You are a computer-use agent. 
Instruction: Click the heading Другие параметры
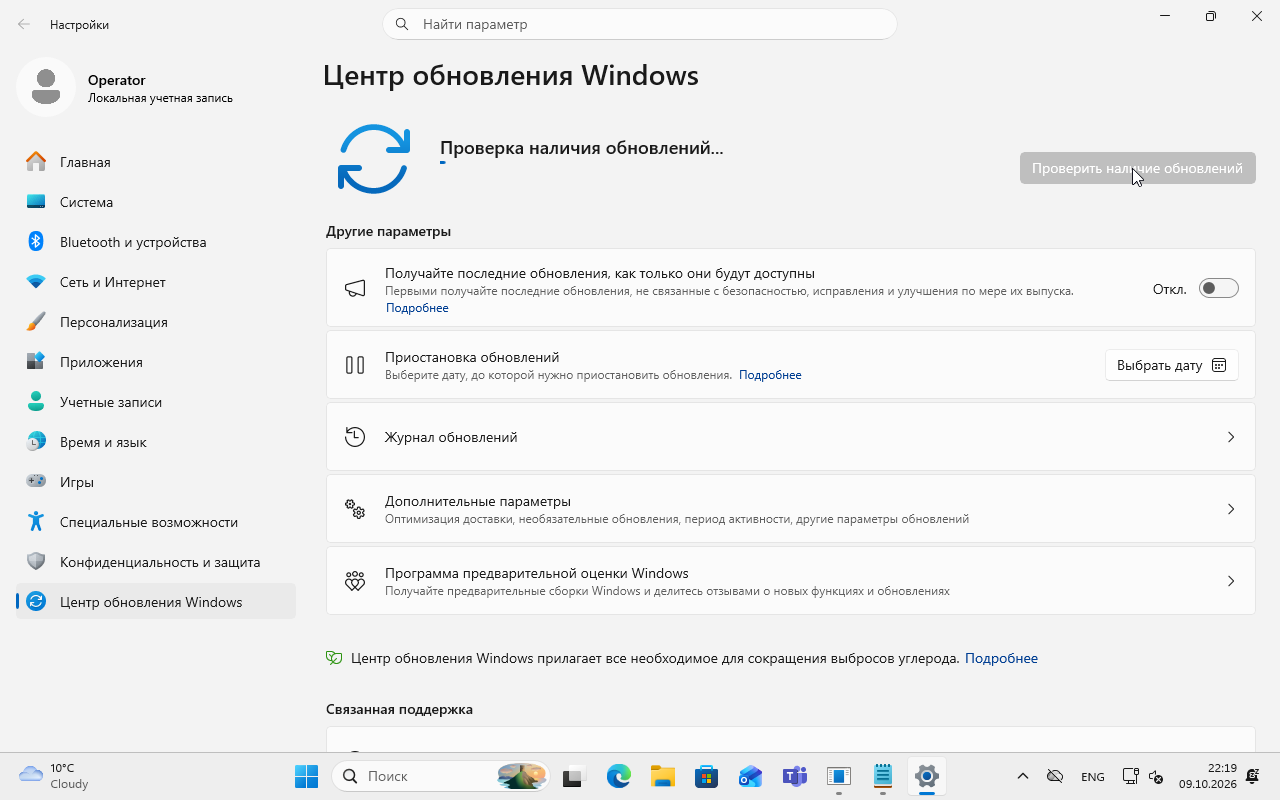pyautogui.click(x=388, y=231)
